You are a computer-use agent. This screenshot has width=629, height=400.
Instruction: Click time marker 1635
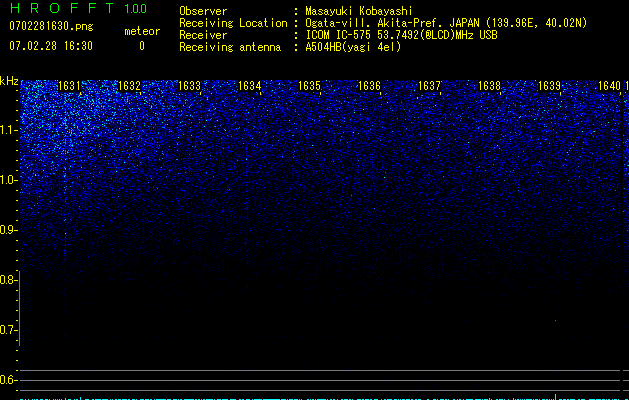[x=309, y=86]
